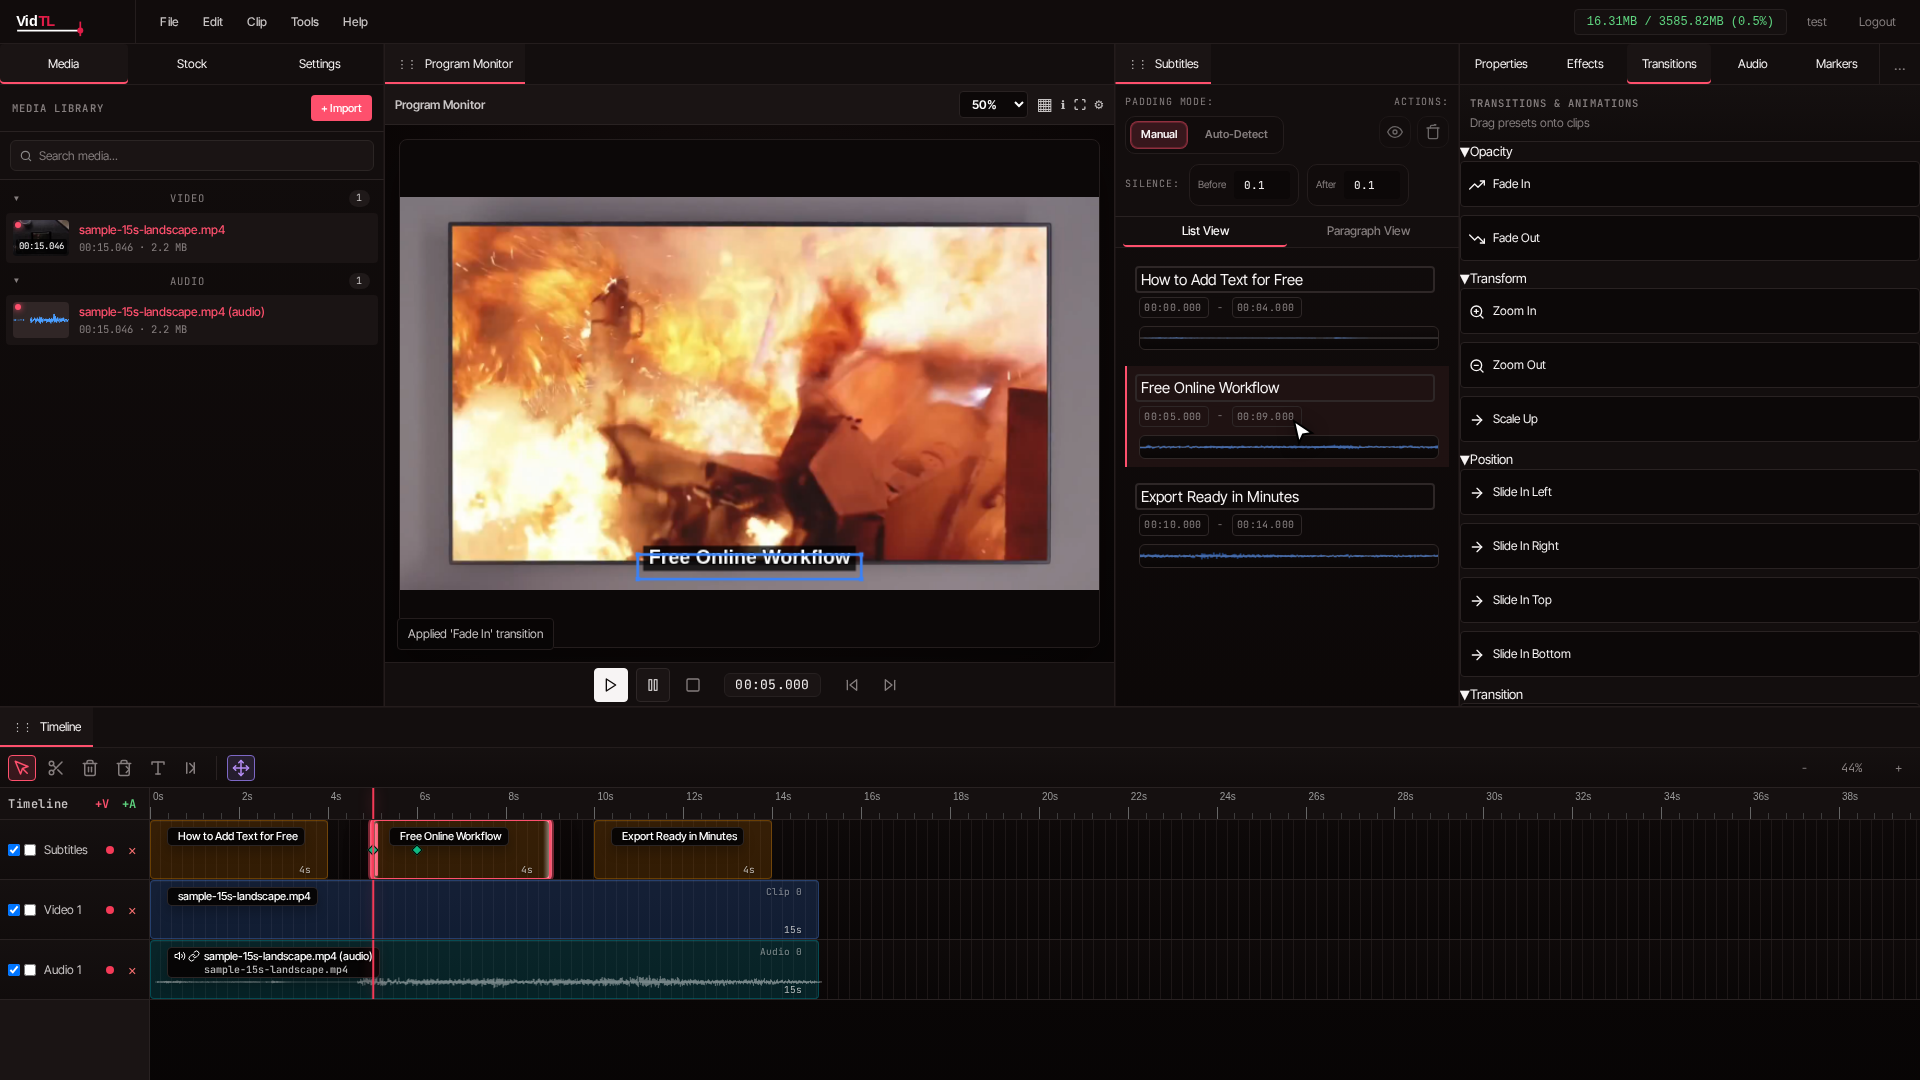Increase timeline zoom with the plus button
The height and width of the screenshot is (1080, 1920).
click(1898, 768)
